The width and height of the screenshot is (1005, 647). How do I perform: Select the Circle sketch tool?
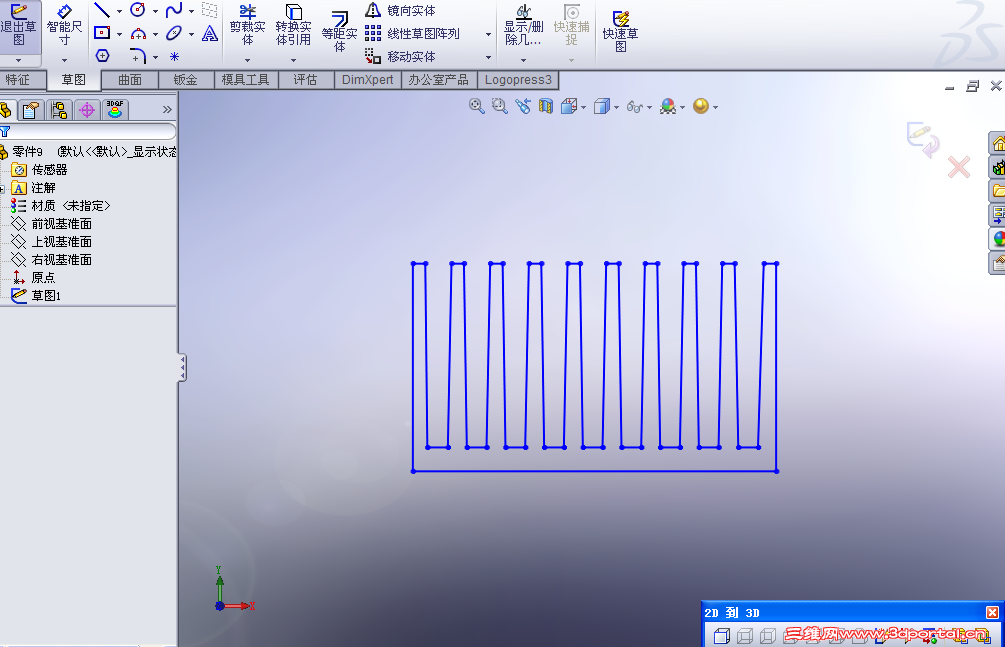pyautogui.click(x=138, y=10)
